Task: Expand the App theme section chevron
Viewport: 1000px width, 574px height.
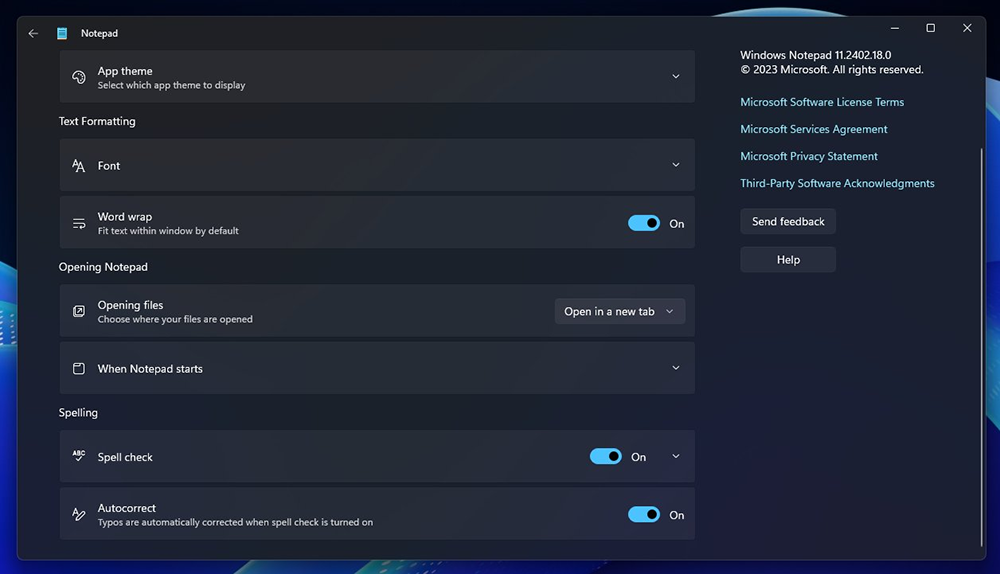Action: [x=676, y=77]
